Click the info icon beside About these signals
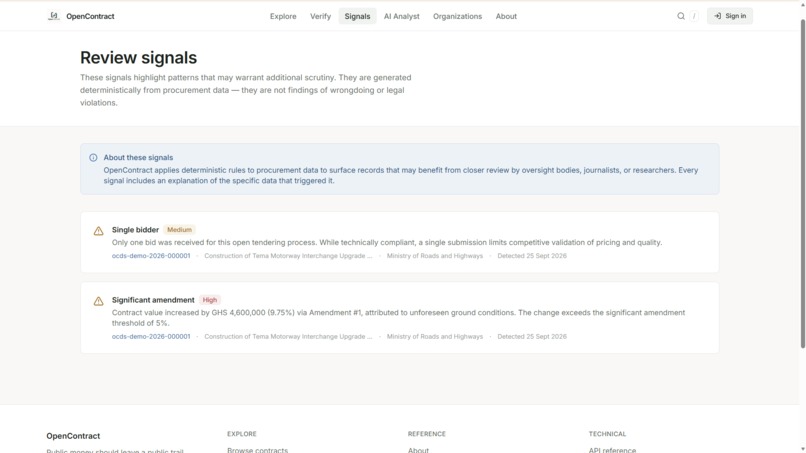The height and width of the screenshot is (453, 806). point(93,157)
